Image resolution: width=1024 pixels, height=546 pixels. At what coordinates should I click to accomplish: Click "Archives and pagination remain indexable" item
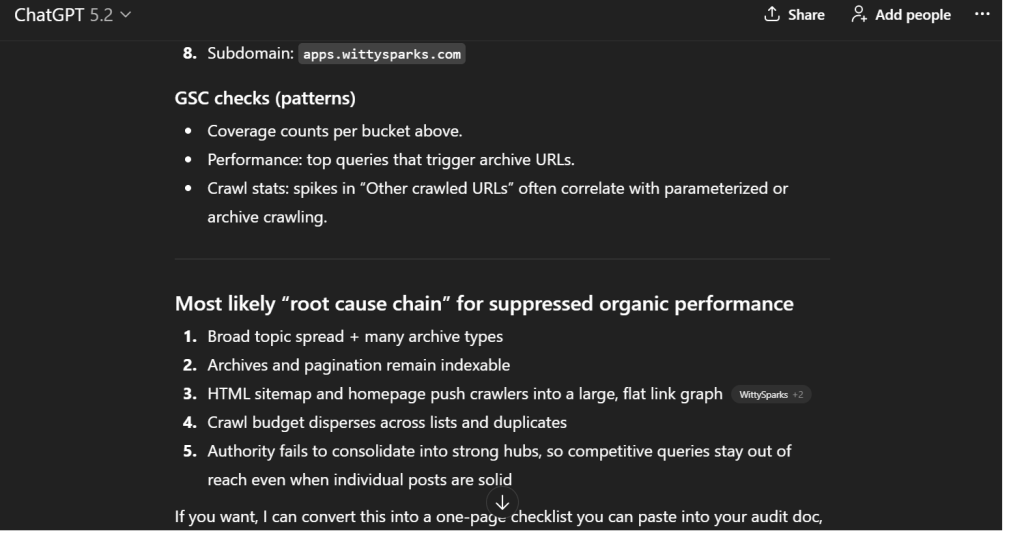pos(360,365)
